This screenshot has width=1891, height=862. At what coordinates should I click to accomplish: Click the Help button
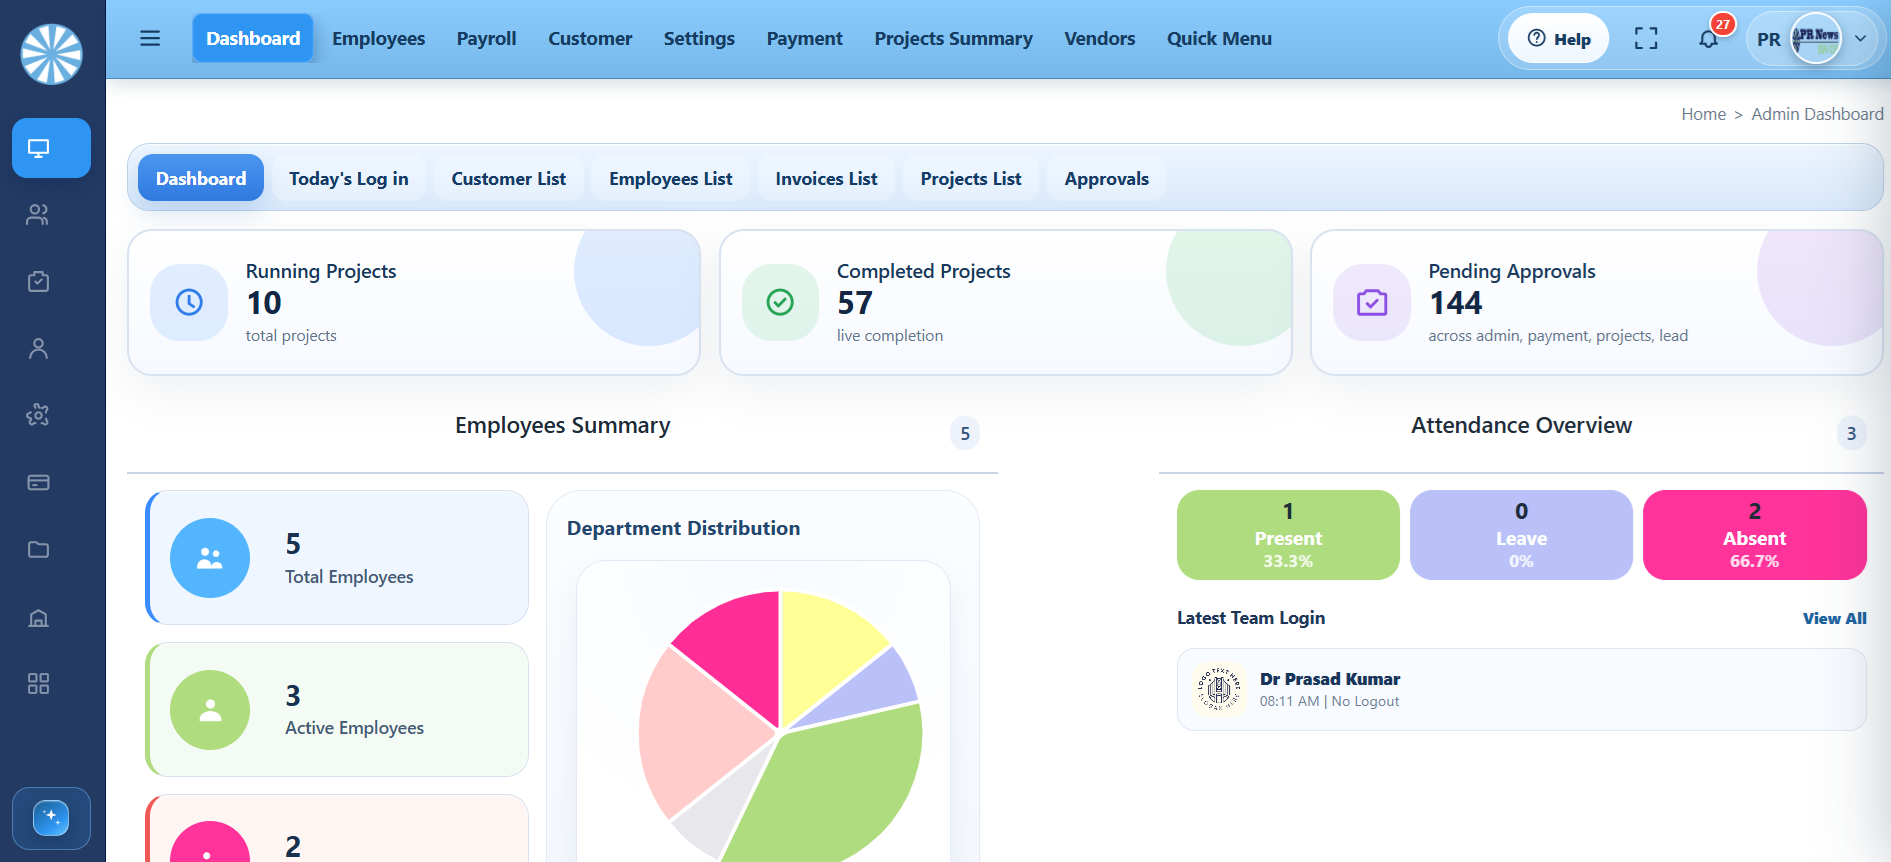coord(1559,39)
